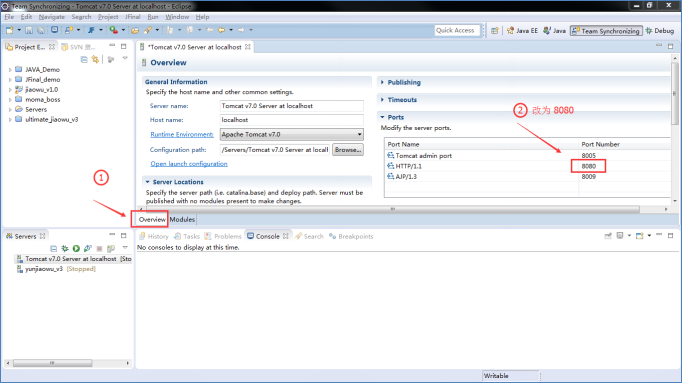Screen dimensions: 683x384
Task: Click Collapse All in Project Explorer
Action: [x=84, y=59]
